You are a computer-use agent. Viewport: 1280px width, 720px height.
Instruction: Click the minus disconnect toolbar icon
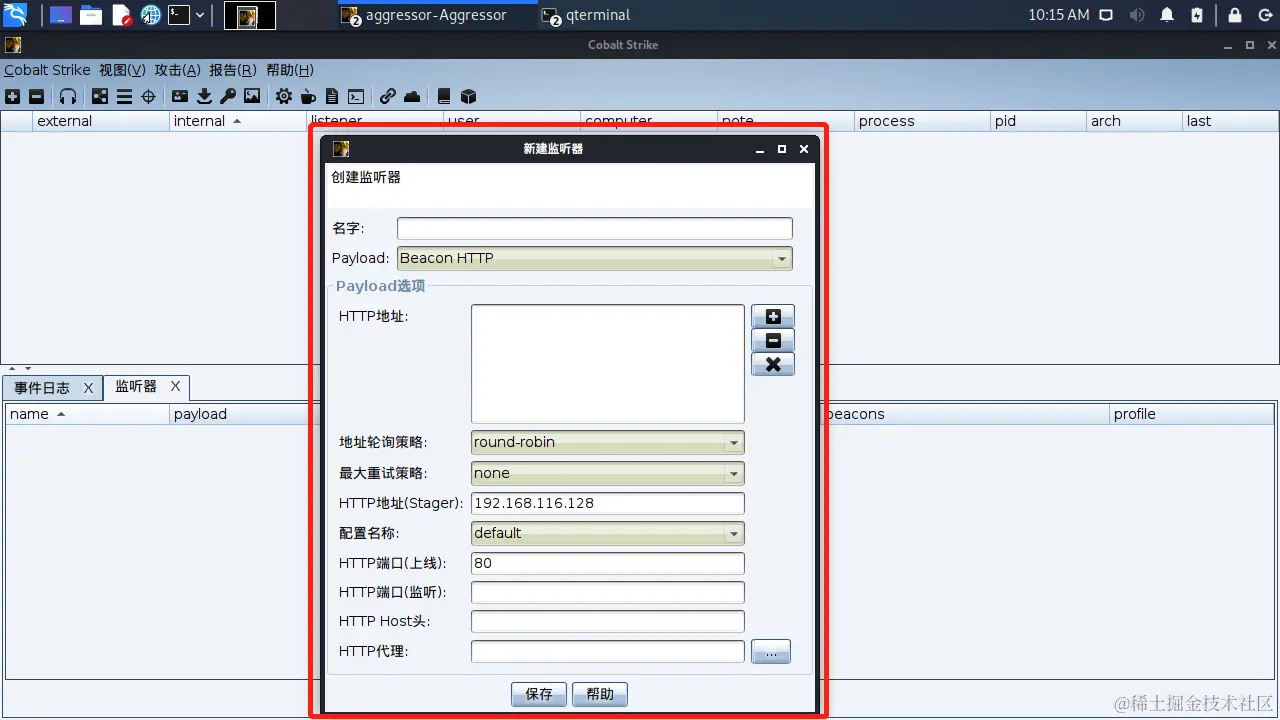coord(36,96)
